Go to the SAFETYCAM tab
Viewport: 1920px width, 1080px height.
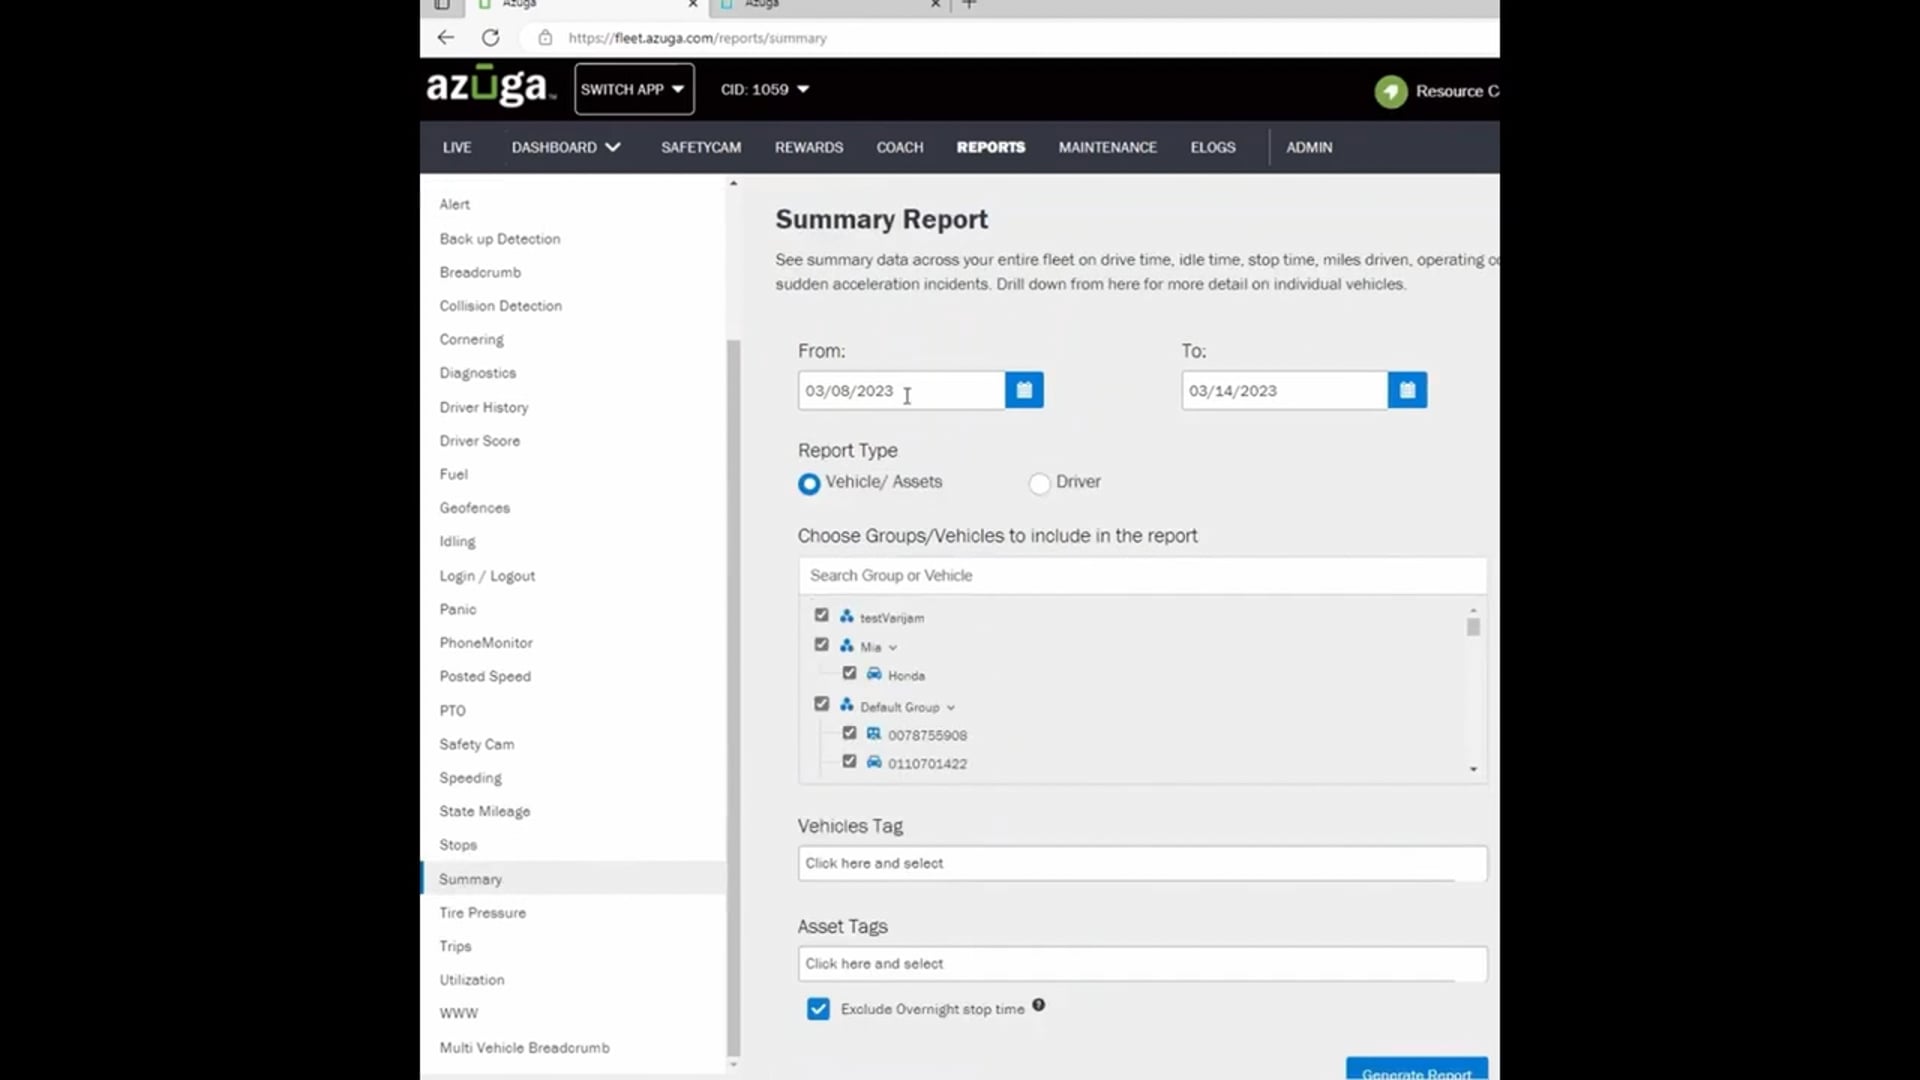(x=700, y=147)
